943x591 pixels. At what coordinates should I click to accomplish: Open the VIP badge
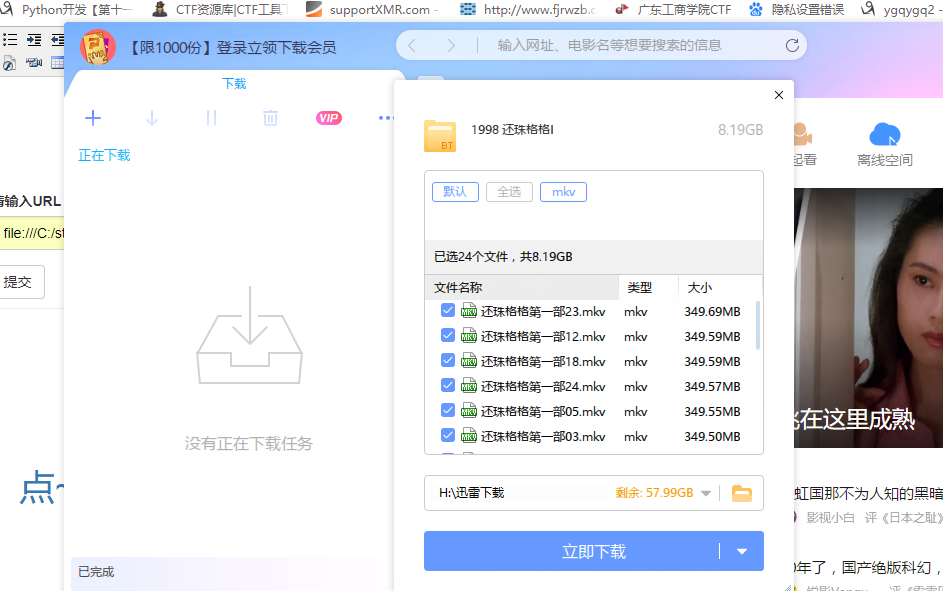(x=329, y=118)
